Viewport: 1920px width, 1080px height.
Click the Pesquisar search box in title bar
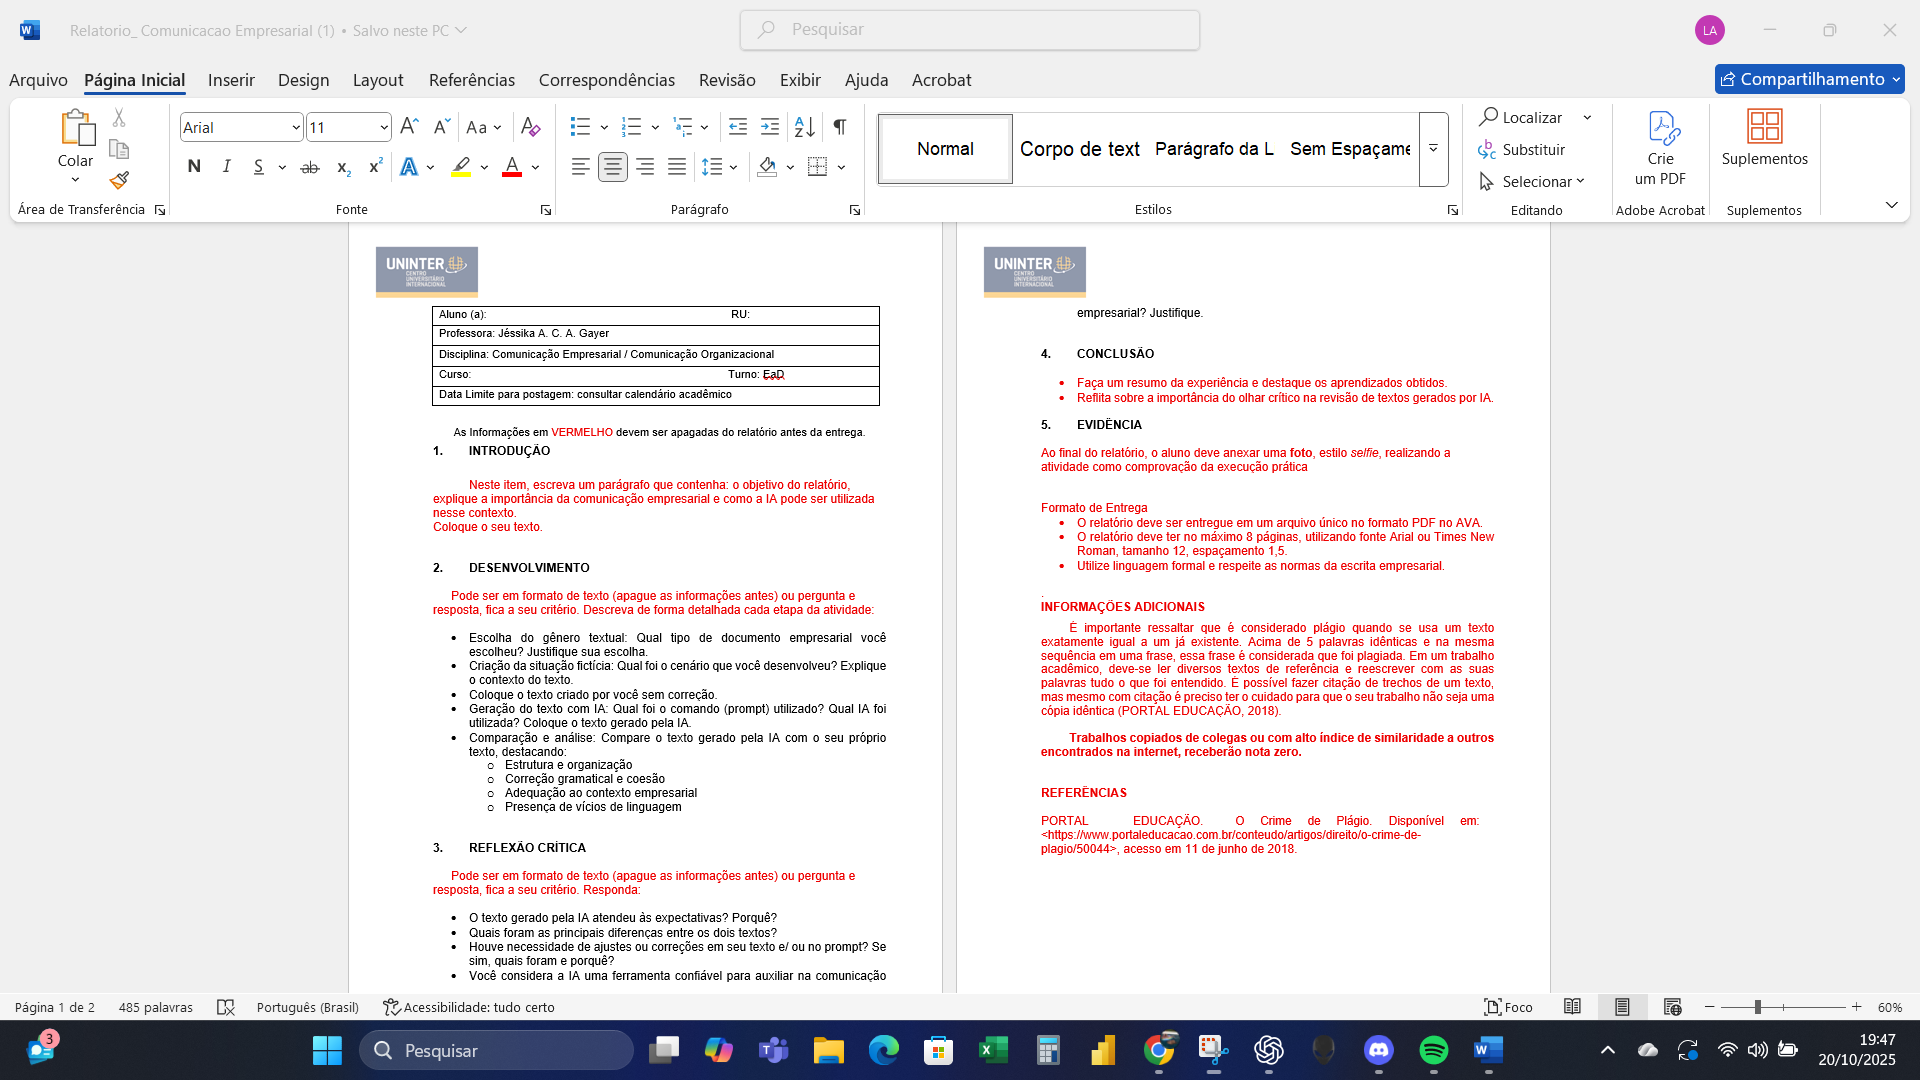click(969, 30)
